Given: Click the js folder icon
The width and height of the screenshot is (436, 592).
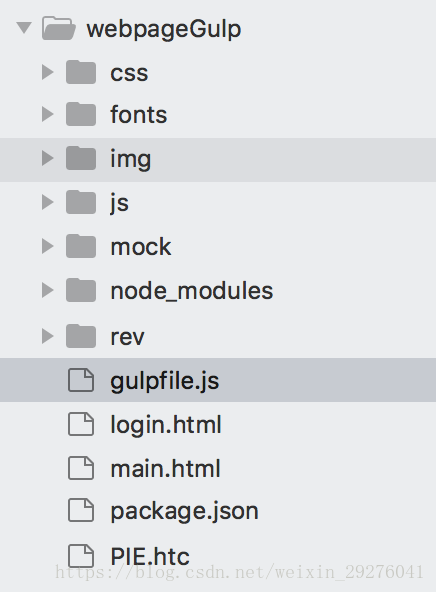Looking at the screenshot, I should 81,202.
